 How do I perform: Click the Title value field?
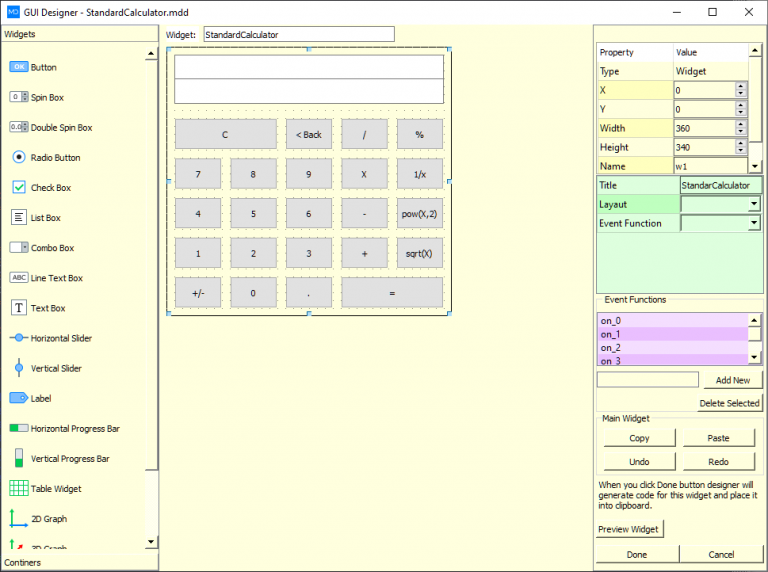(x=721, y=185)
